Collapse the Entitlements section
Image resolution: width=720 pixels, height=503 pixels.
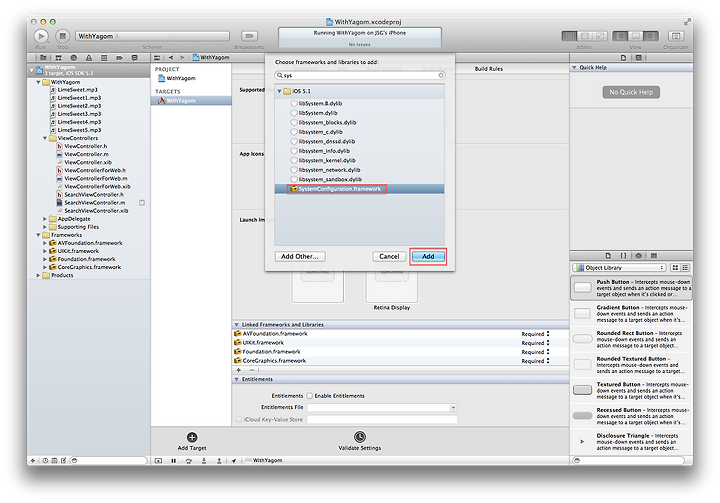click(237, 379)
